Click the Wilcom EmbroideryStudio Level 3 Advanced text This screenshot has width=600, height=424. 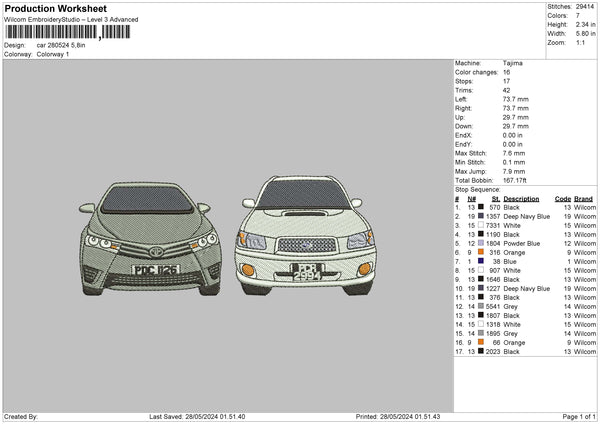[x=71, y=19]
